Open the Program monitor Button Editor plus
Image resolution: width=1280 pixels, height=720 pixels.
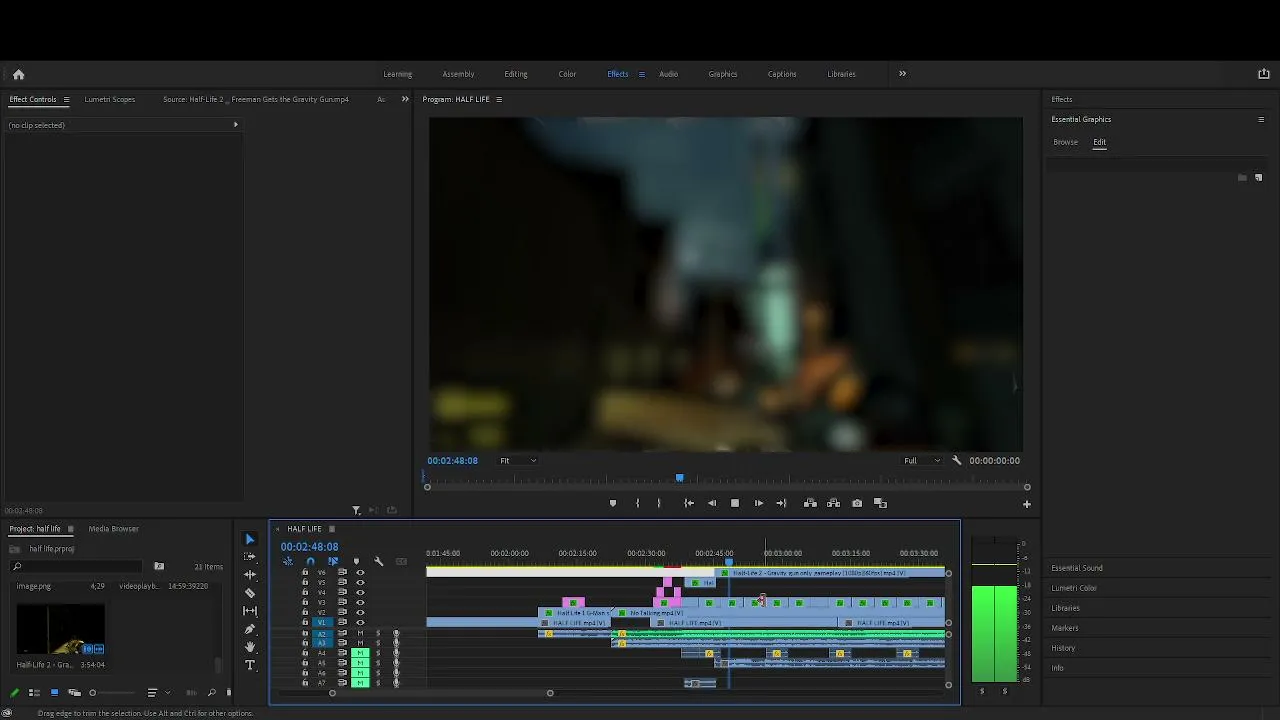click(1026, 504)
